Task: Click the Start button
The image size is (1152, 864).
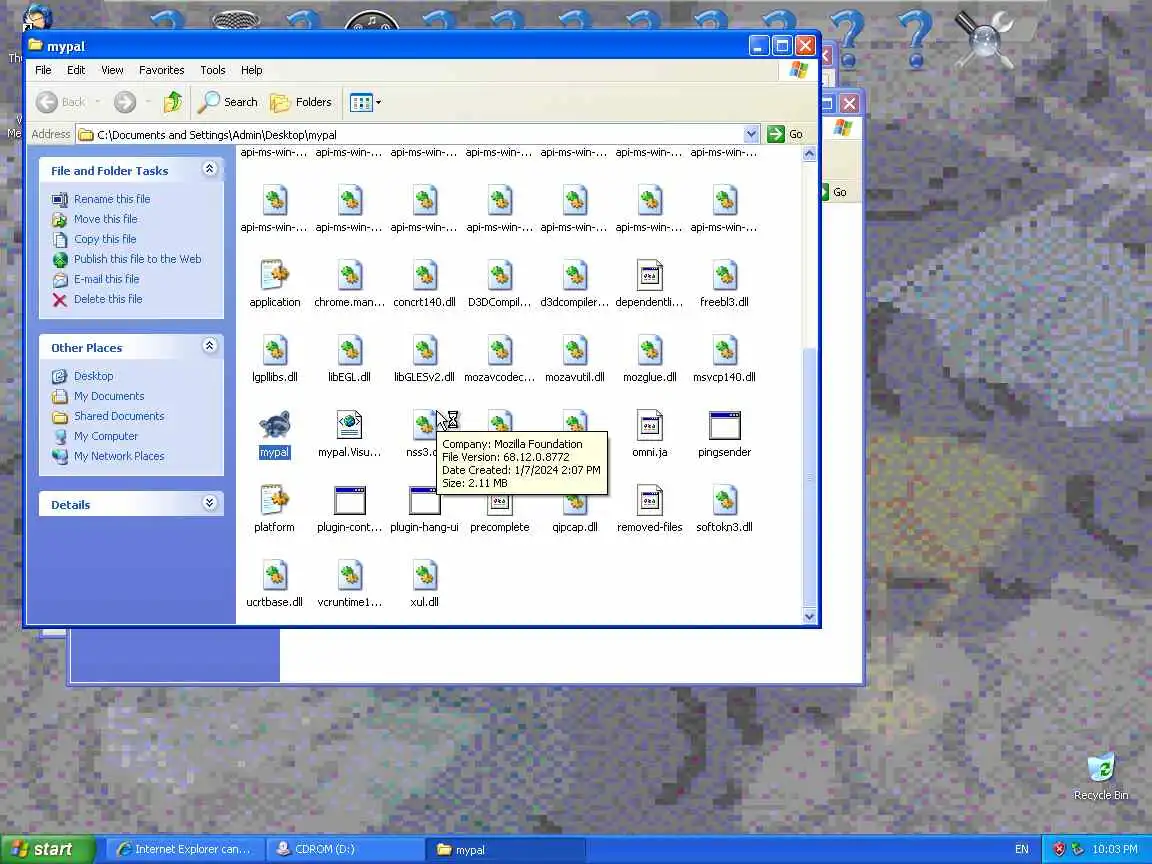Action: tap(47, 849)
